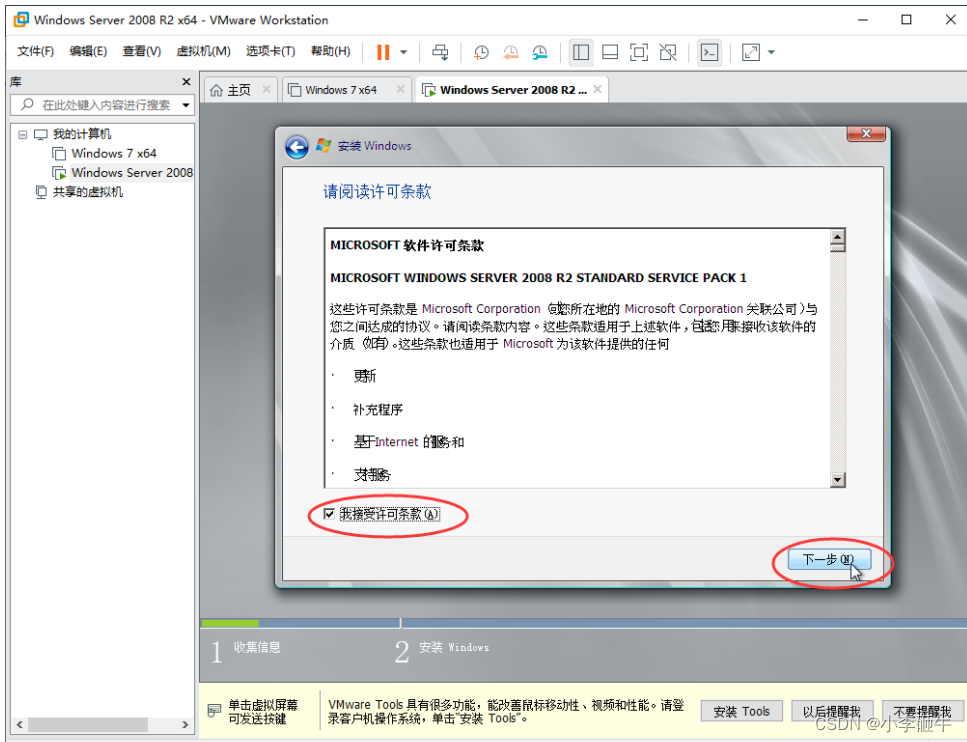Close the 库 library panel
The image size is (967, 742).
click(186, 81)
